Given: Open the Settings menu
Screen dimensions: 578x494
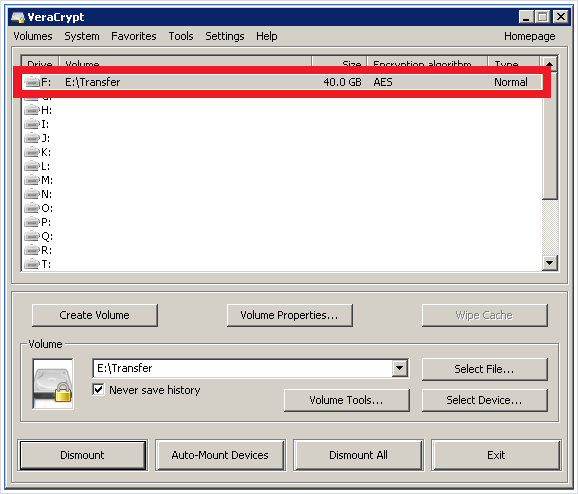Looking at the screenshot, I should tap(225, 36).
